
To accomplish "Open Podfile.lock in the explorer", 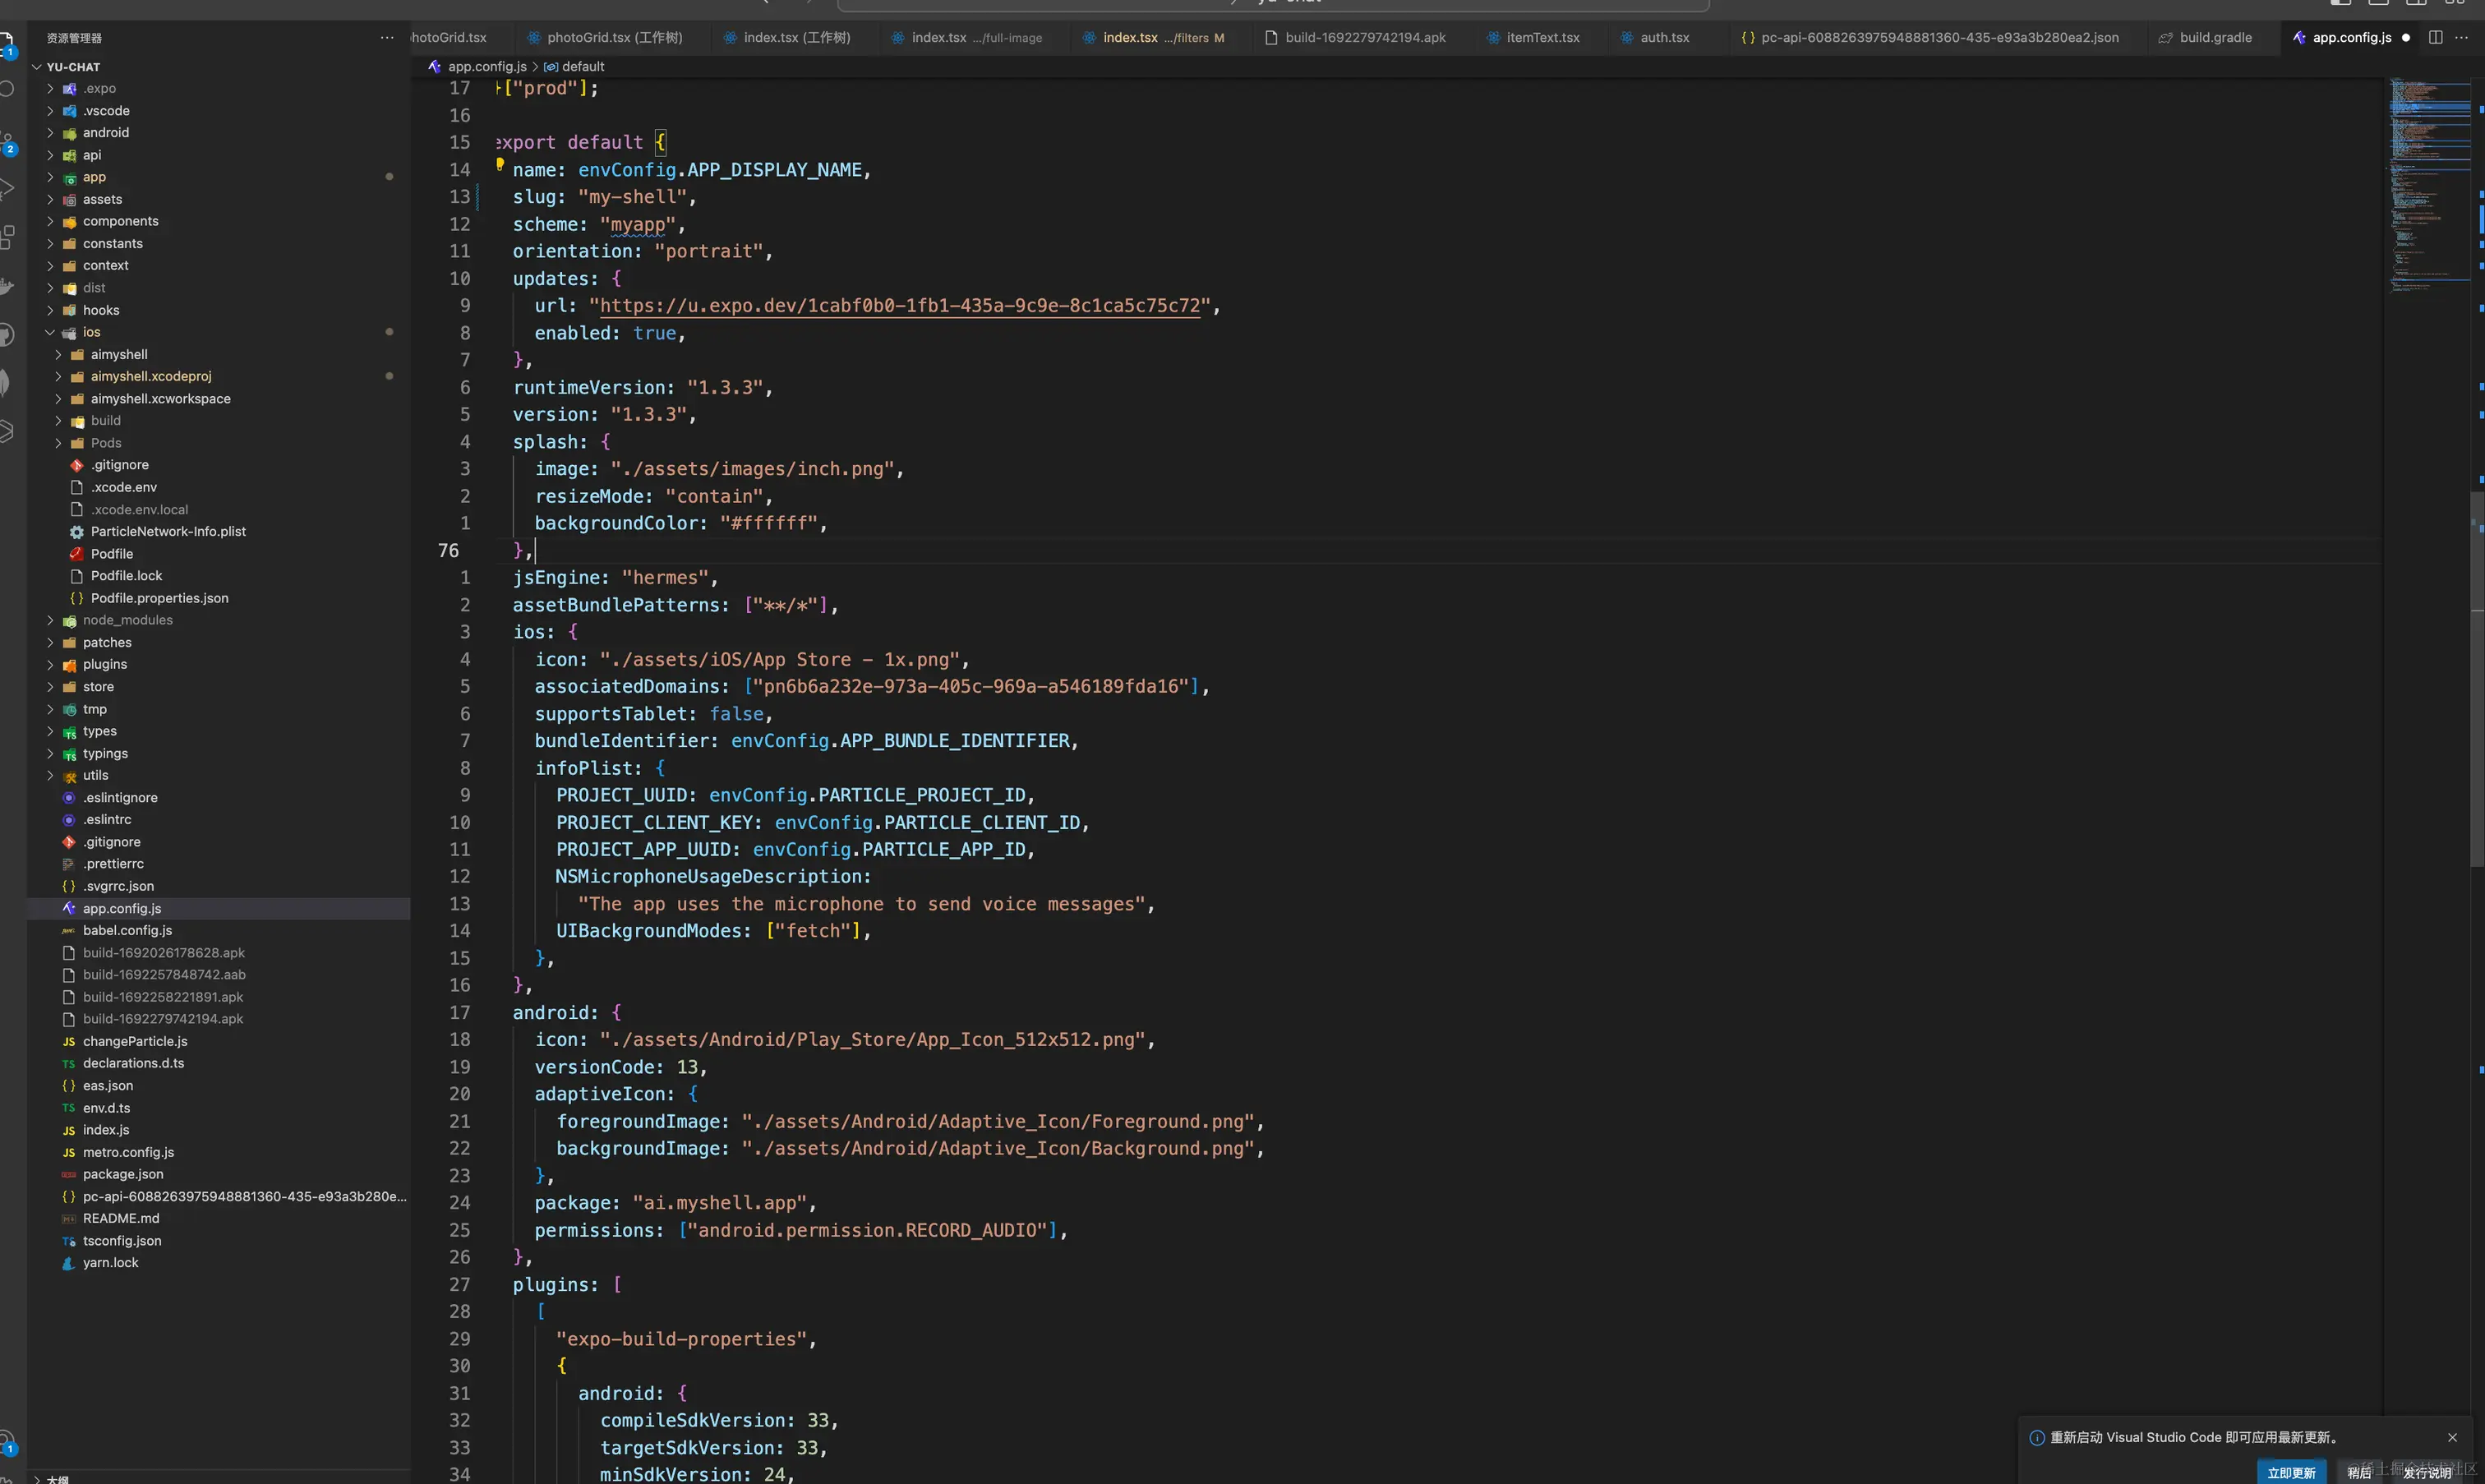I will (x=126, y=576).
